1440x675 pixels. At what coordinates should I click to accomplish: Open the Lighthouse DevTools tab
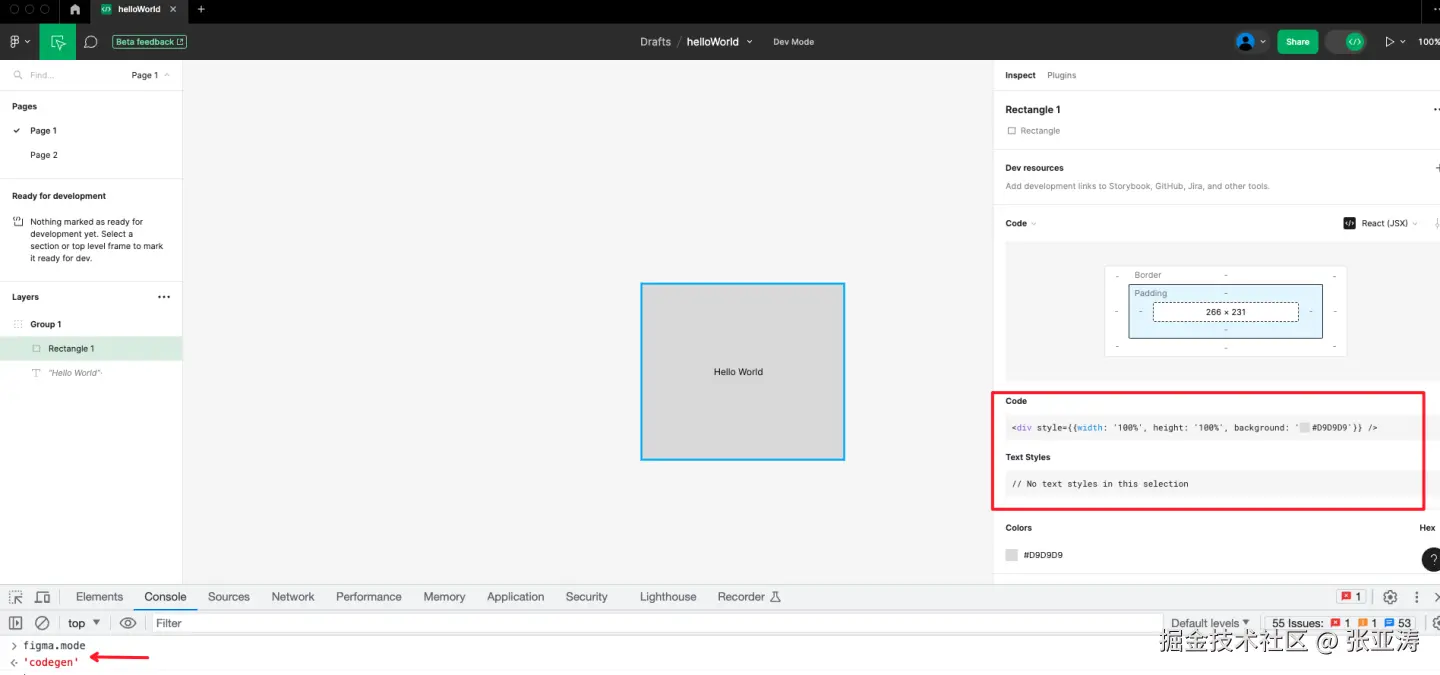[668, 597]
